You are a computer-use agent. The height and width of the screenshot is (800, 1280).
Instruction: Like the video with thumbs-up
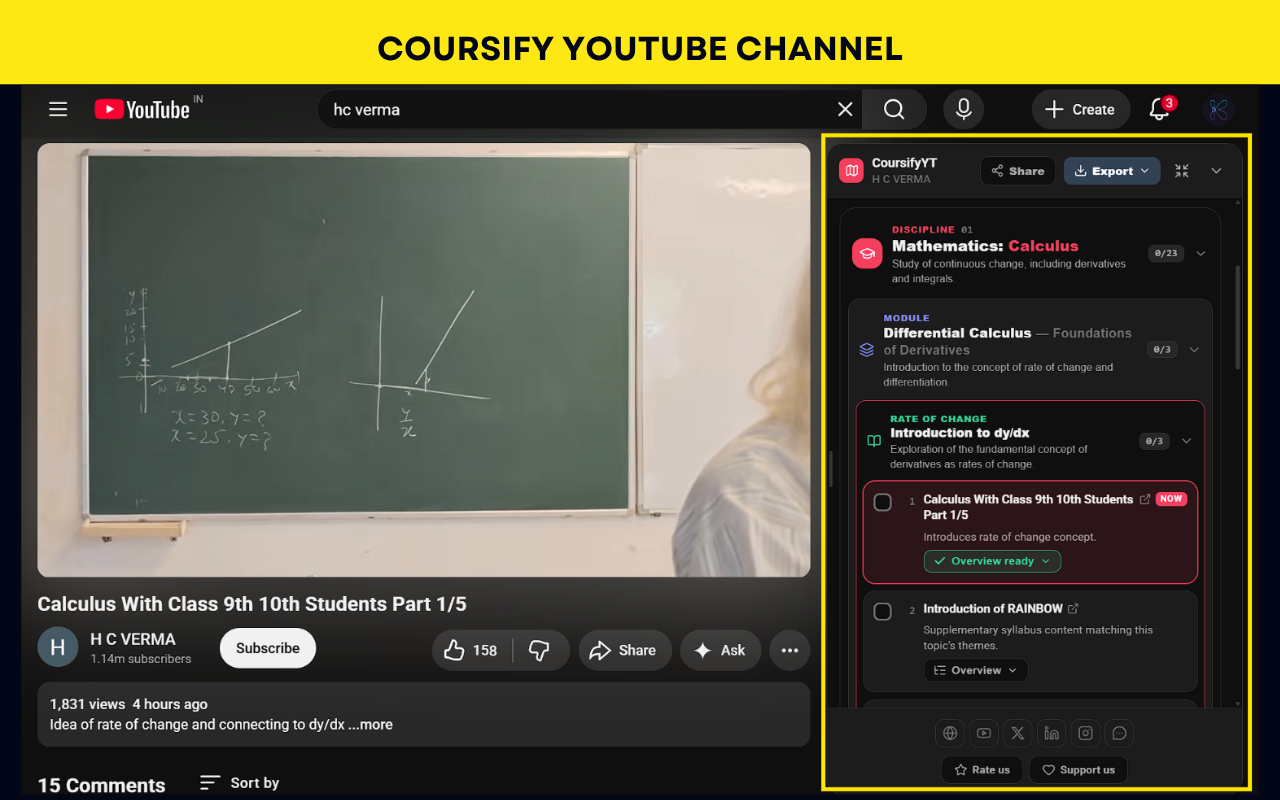click(x=472, y=650)
